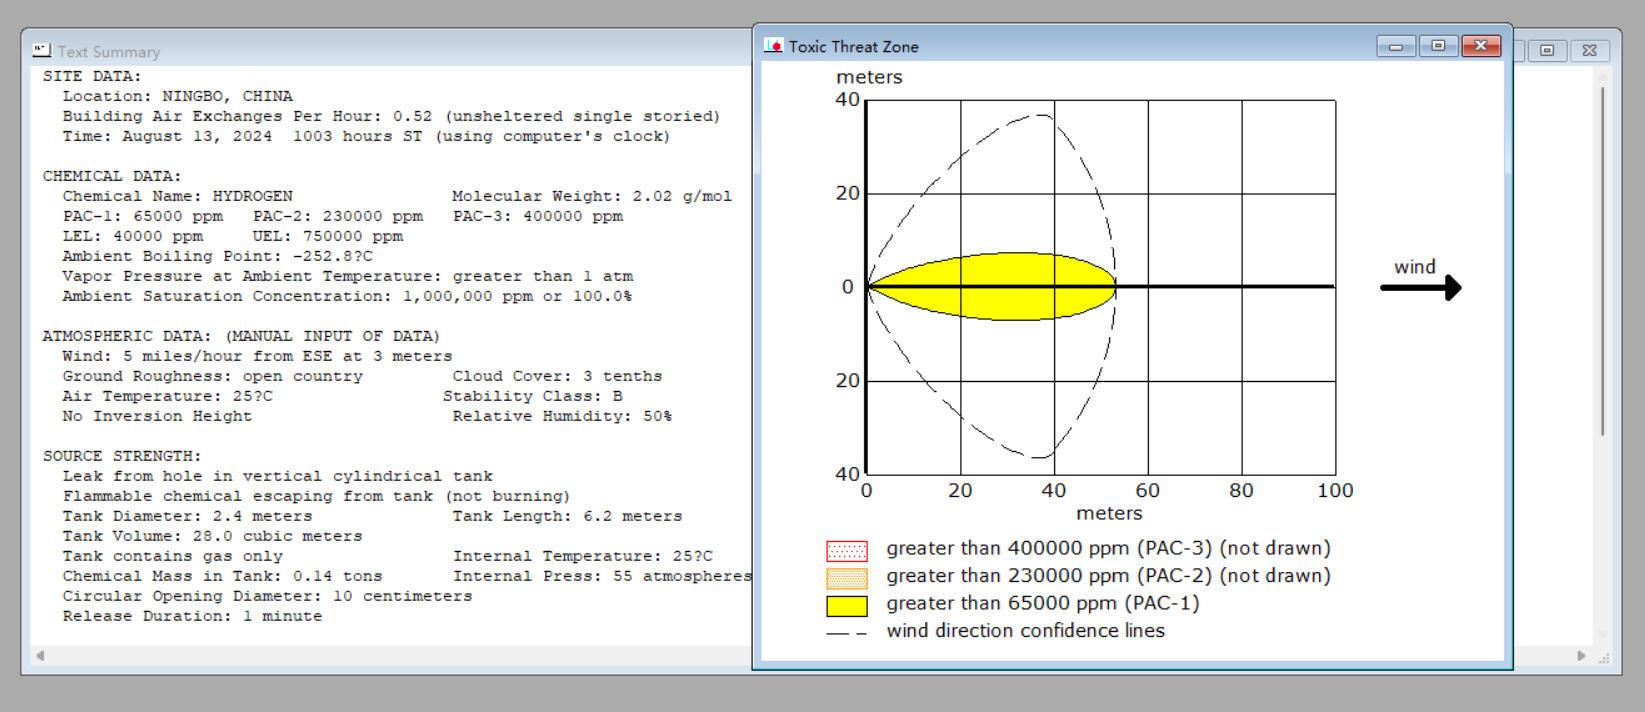1645x712 pixels.
Task: Click 'Chemical Name: HYDROGEN' text
Action: point(177,196)
